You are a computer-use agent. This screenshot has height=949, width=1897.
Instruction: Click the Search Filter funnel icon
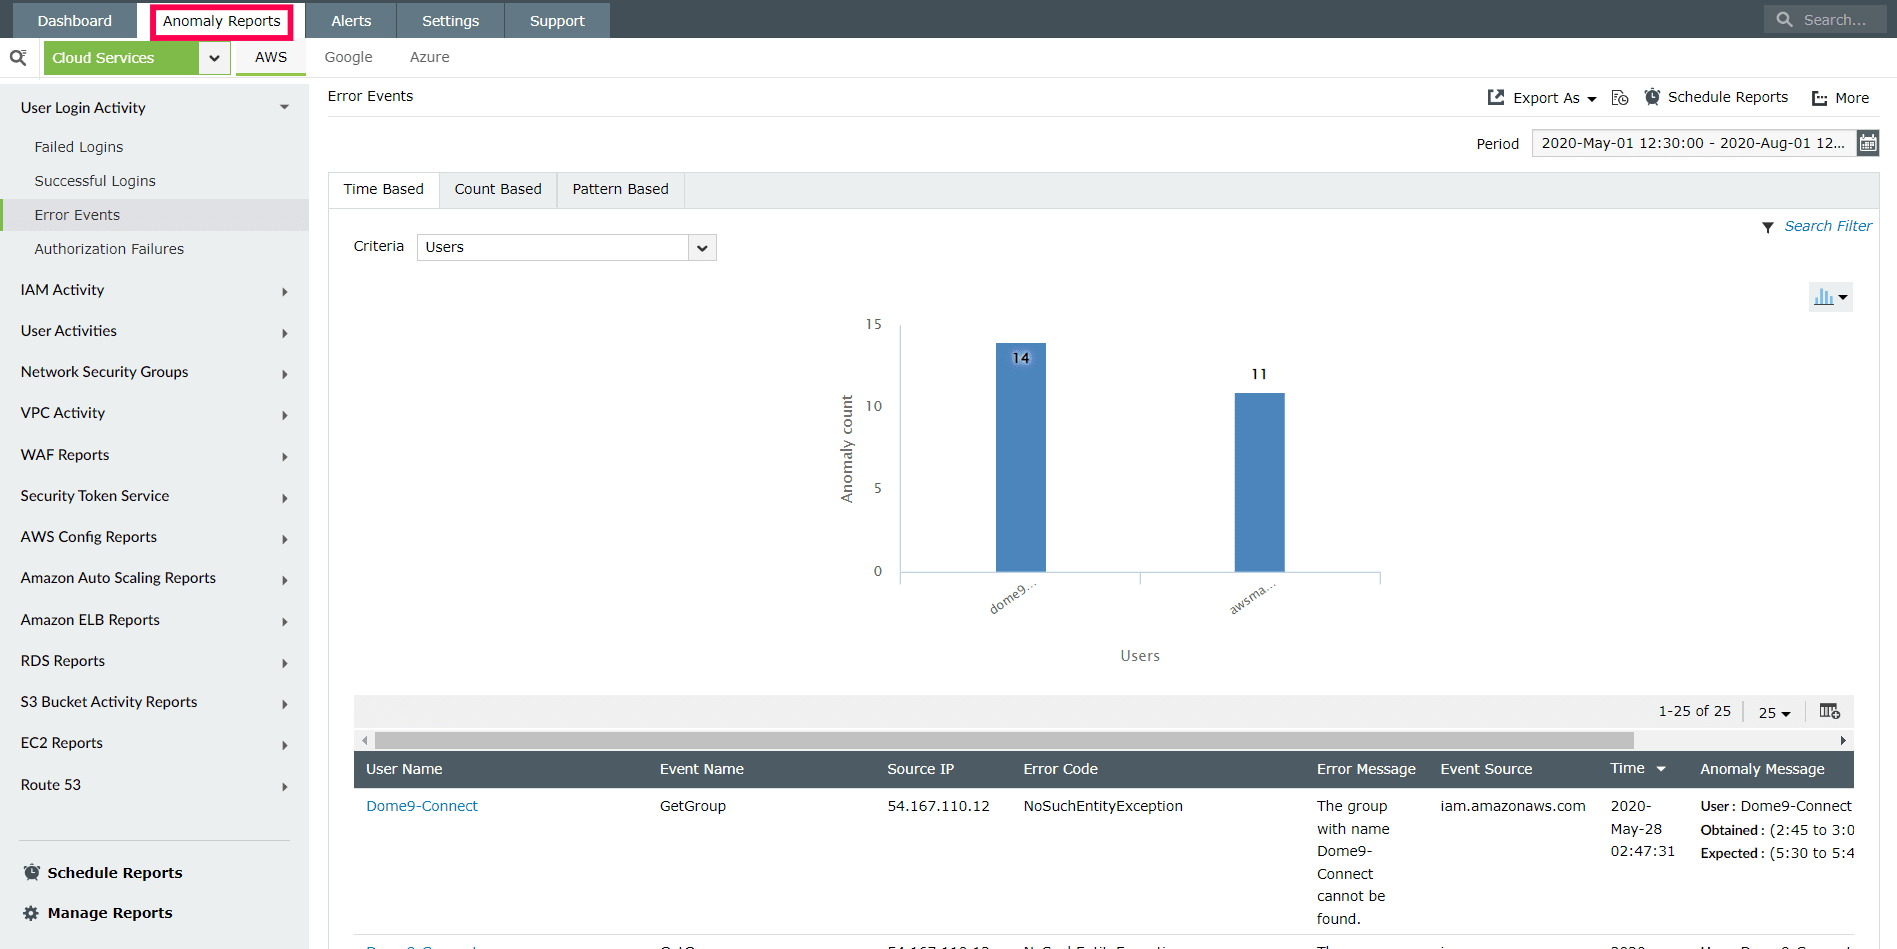coord(1768,226)
